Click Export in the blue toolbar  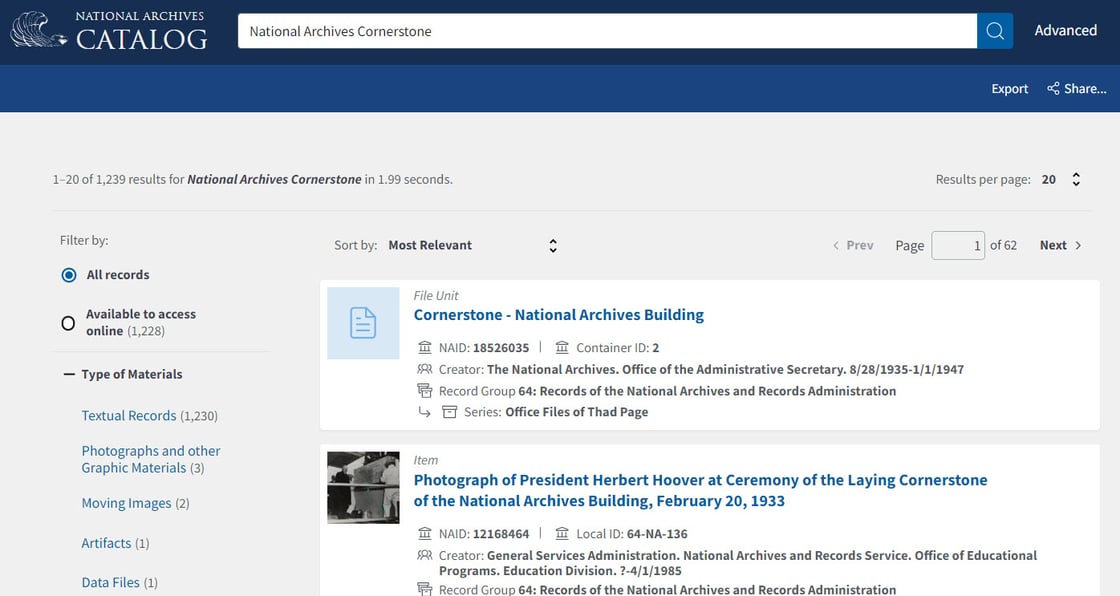pyautogui.click(x=1009, y=89)
